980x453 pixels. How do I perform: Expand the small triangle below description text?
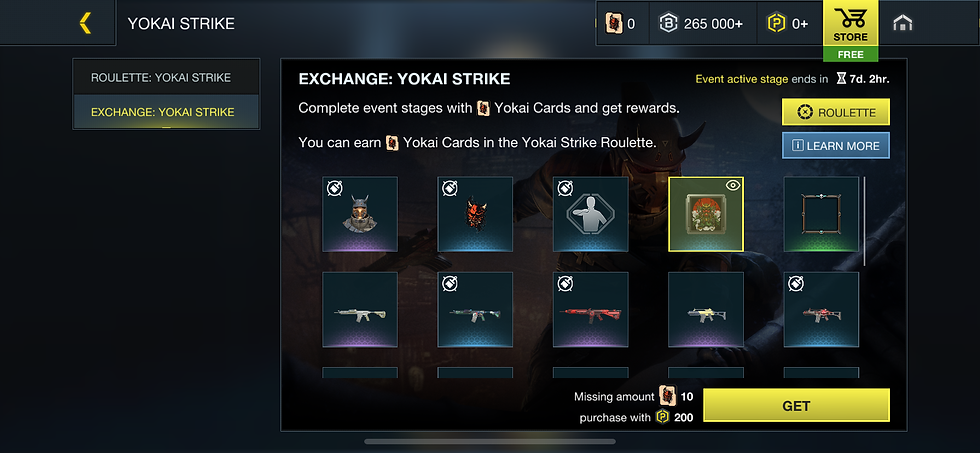665,144
